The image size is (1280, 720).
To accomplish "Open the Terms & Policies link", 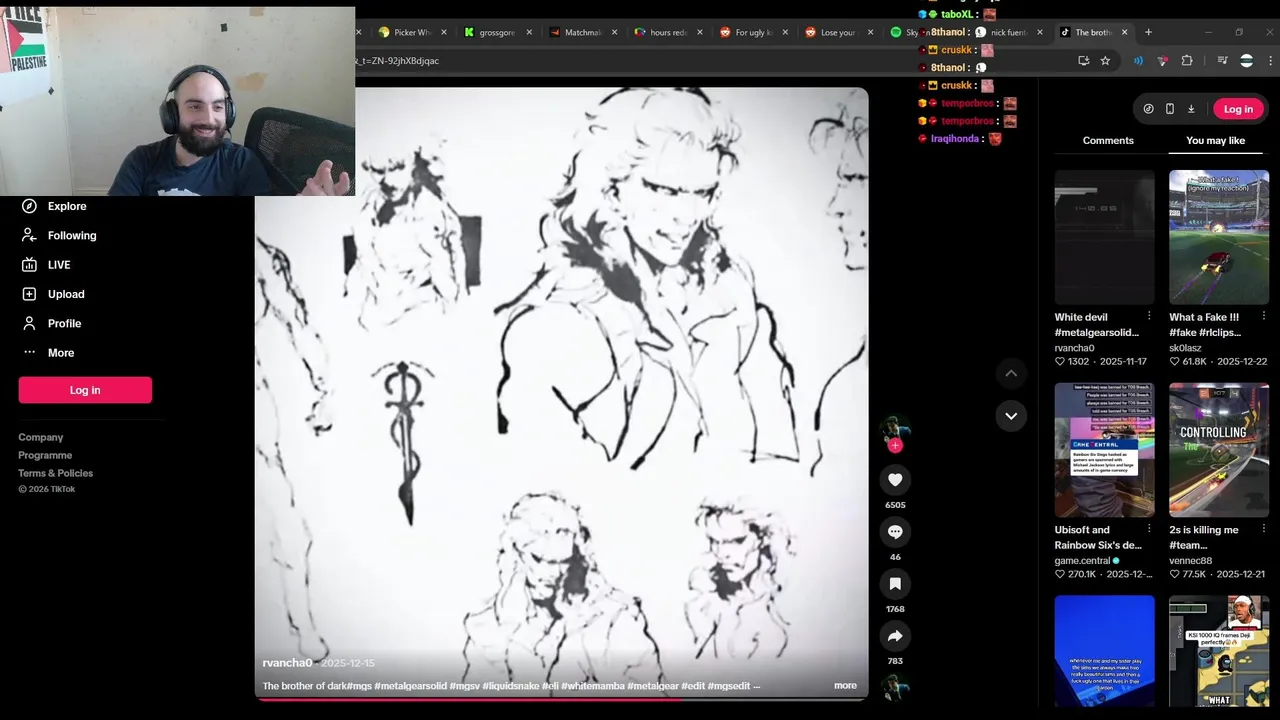I will point(55,473).
